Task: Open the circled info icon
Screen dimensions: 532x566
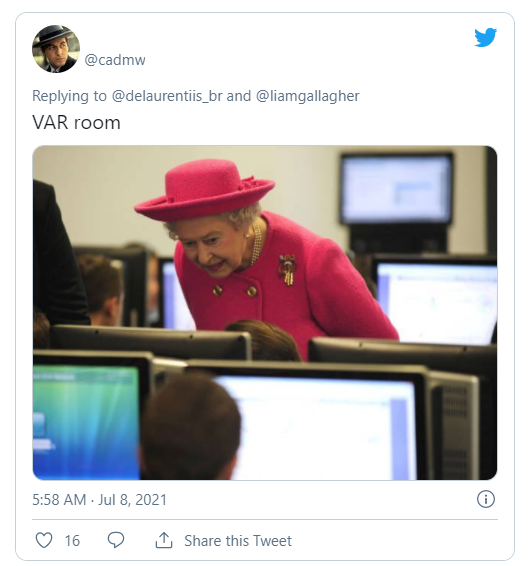Action: coord(486,500)
